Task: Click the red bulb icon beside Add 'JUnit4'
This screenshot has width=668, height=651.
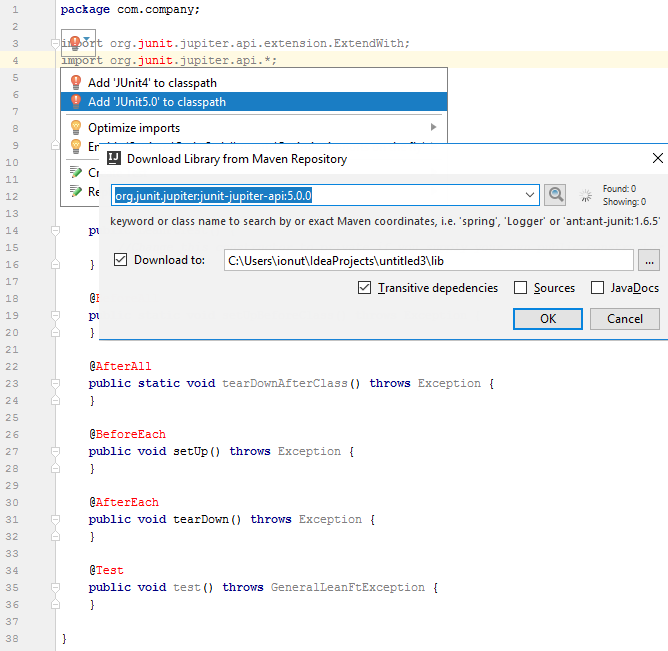Action: 75,83
